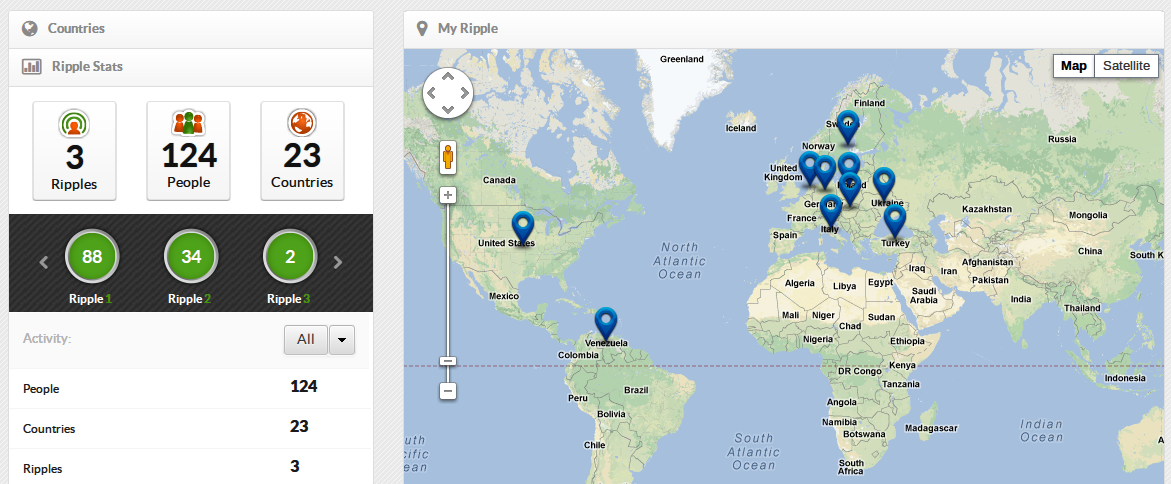Go to previous ripples with left chevron

click(43, 262)
